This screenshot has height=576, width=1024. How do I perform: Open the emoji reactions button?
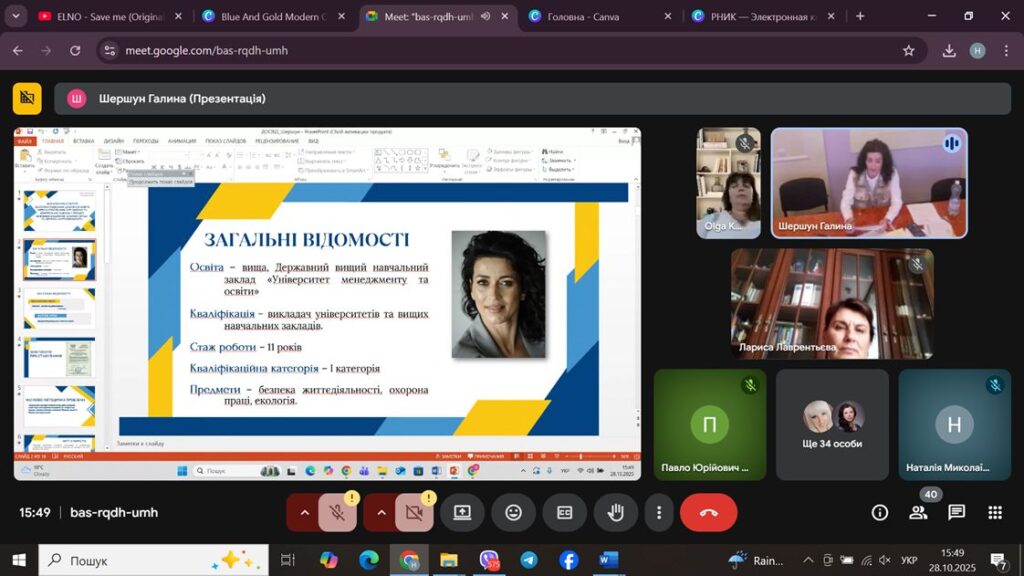tap(513, 513)
